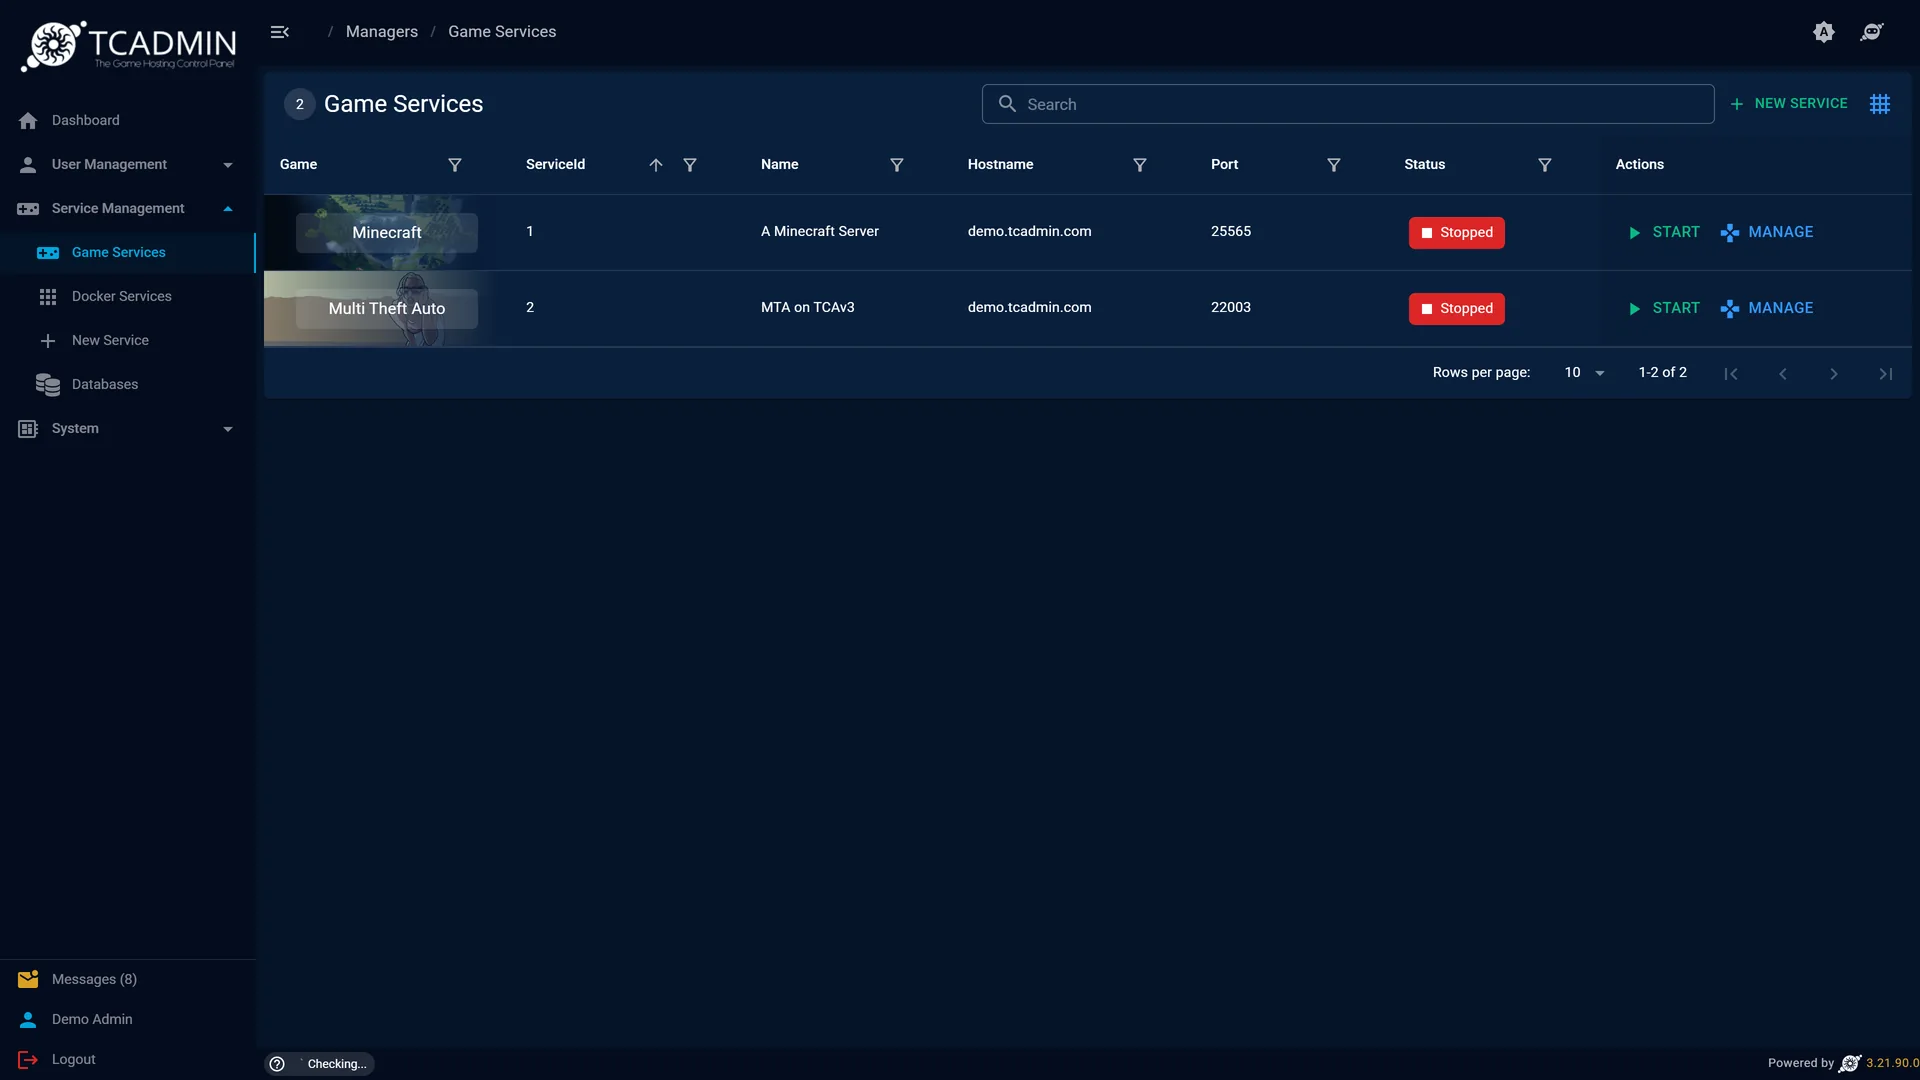The image size is (1920, 1080).
Task: Go to the previous page
Action: (x=1783, y=374)
